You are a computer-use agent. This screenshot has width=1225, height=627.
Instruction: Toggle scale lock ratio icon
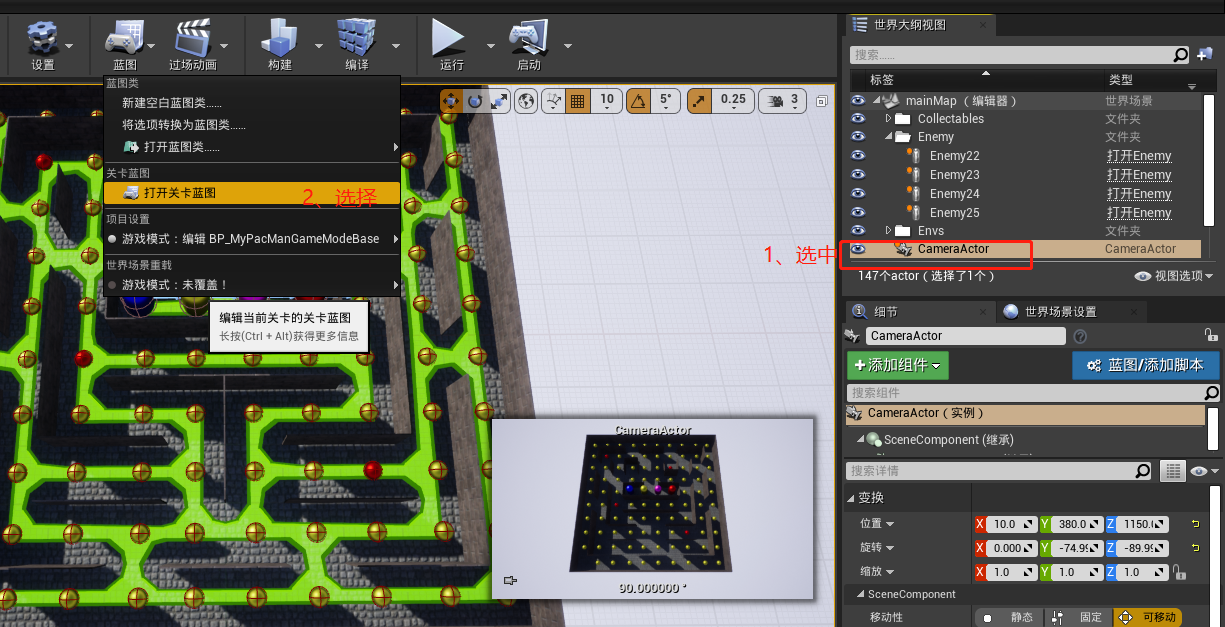(x=1180, y=573)
